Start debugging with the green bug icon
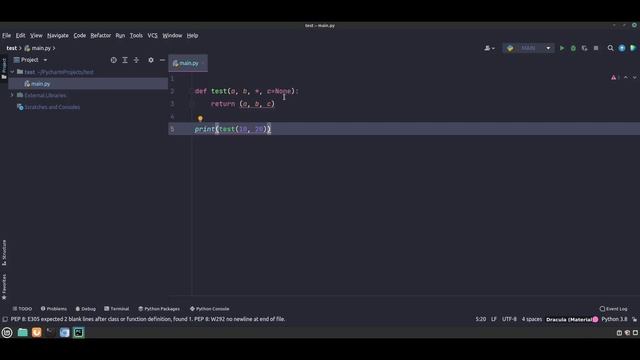640x360 pixels. click(x=573, y=48)
